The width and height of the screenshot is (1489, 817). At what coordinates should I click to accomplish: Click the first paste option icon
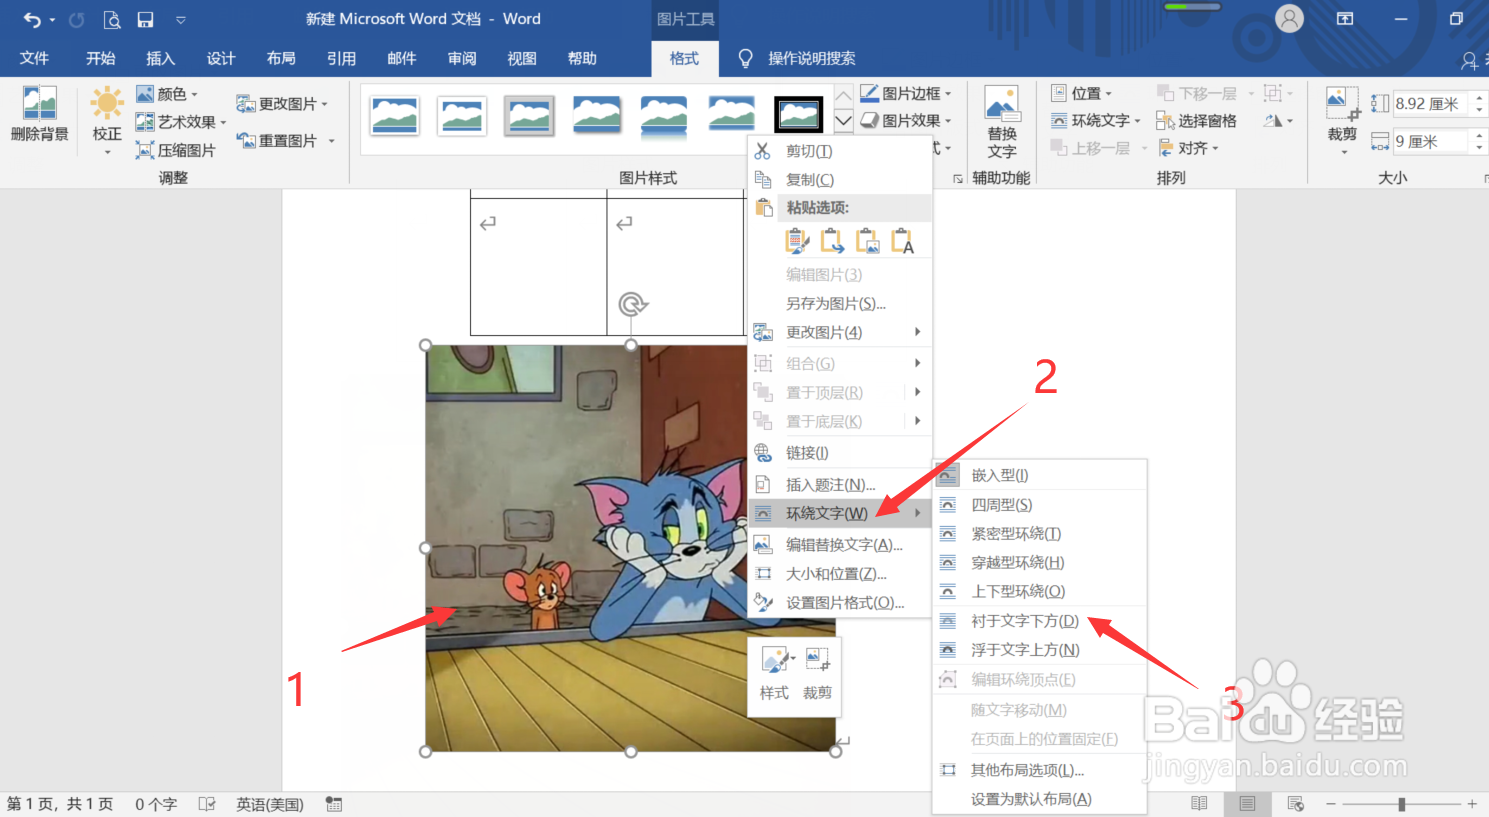793,240
